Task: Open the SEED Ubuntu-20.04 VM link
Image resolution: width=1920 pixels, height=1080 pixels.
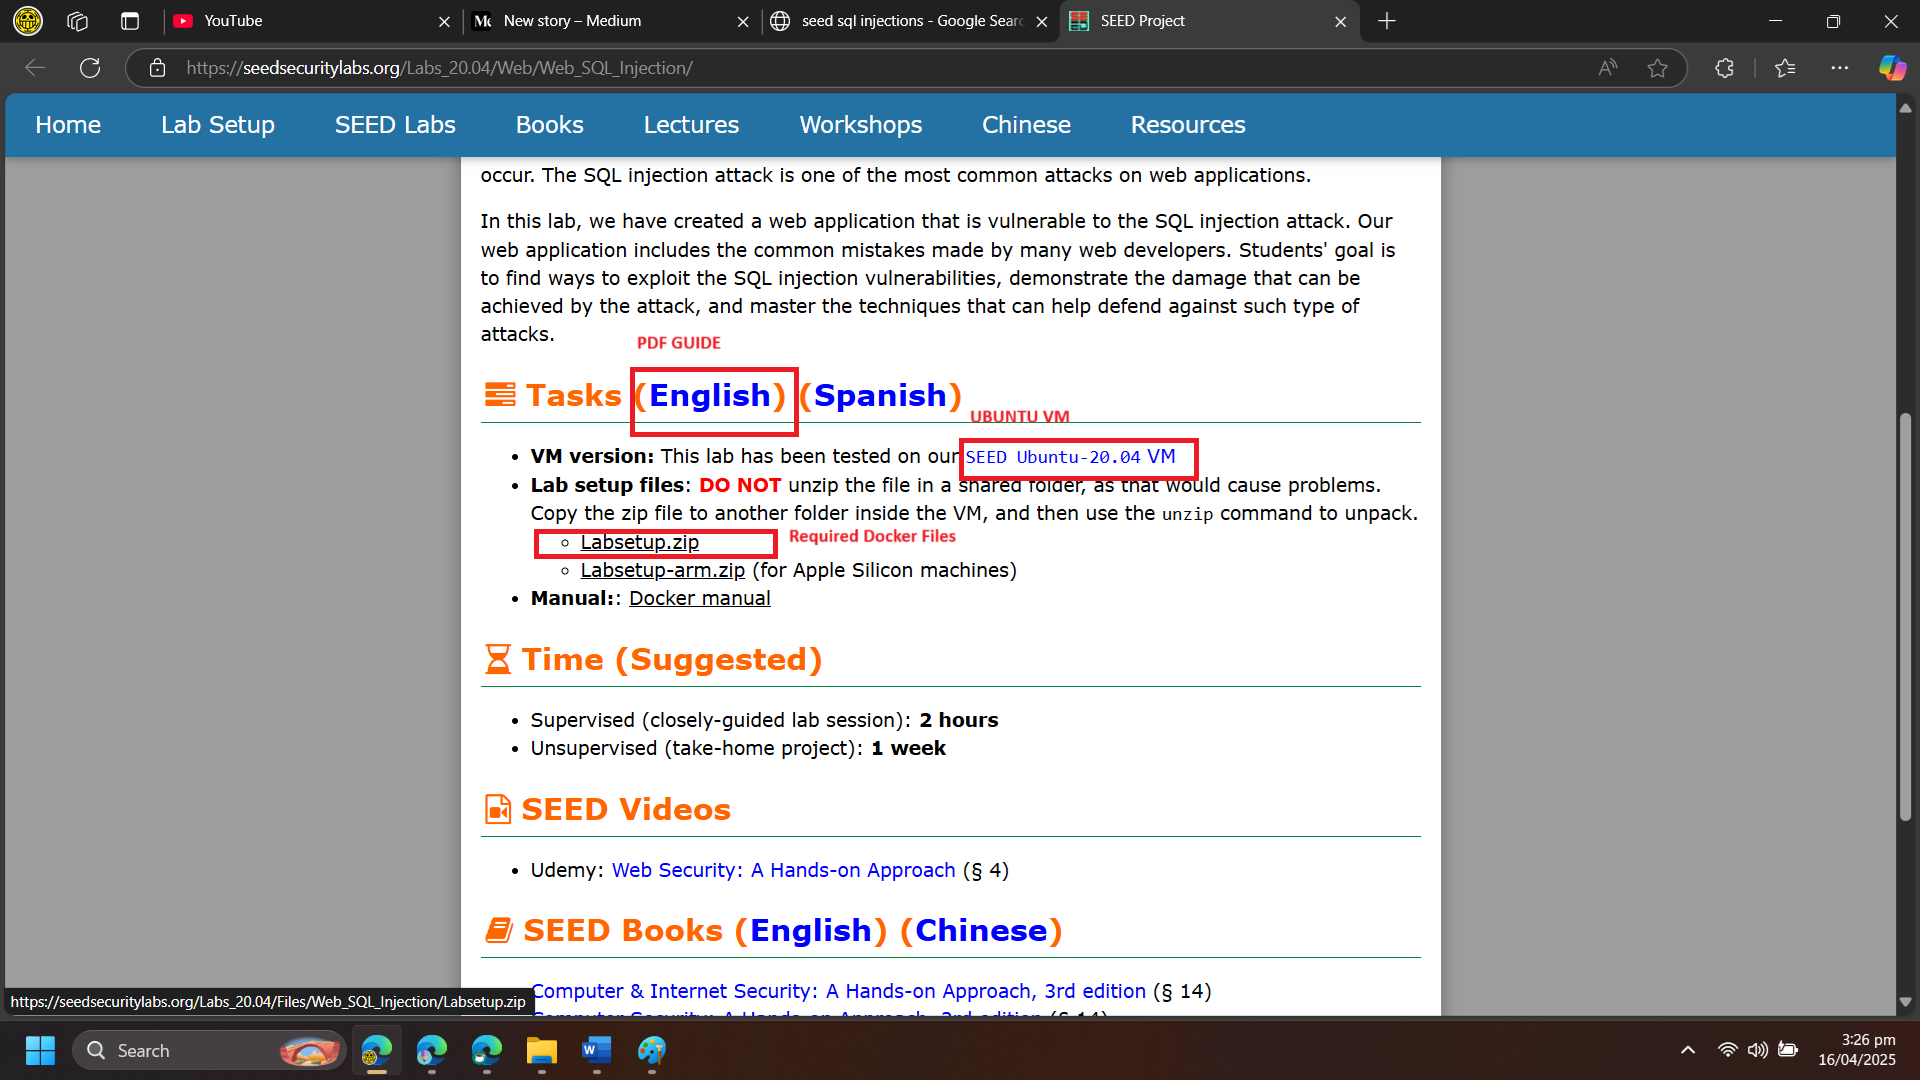Action: pos(1070,457)
